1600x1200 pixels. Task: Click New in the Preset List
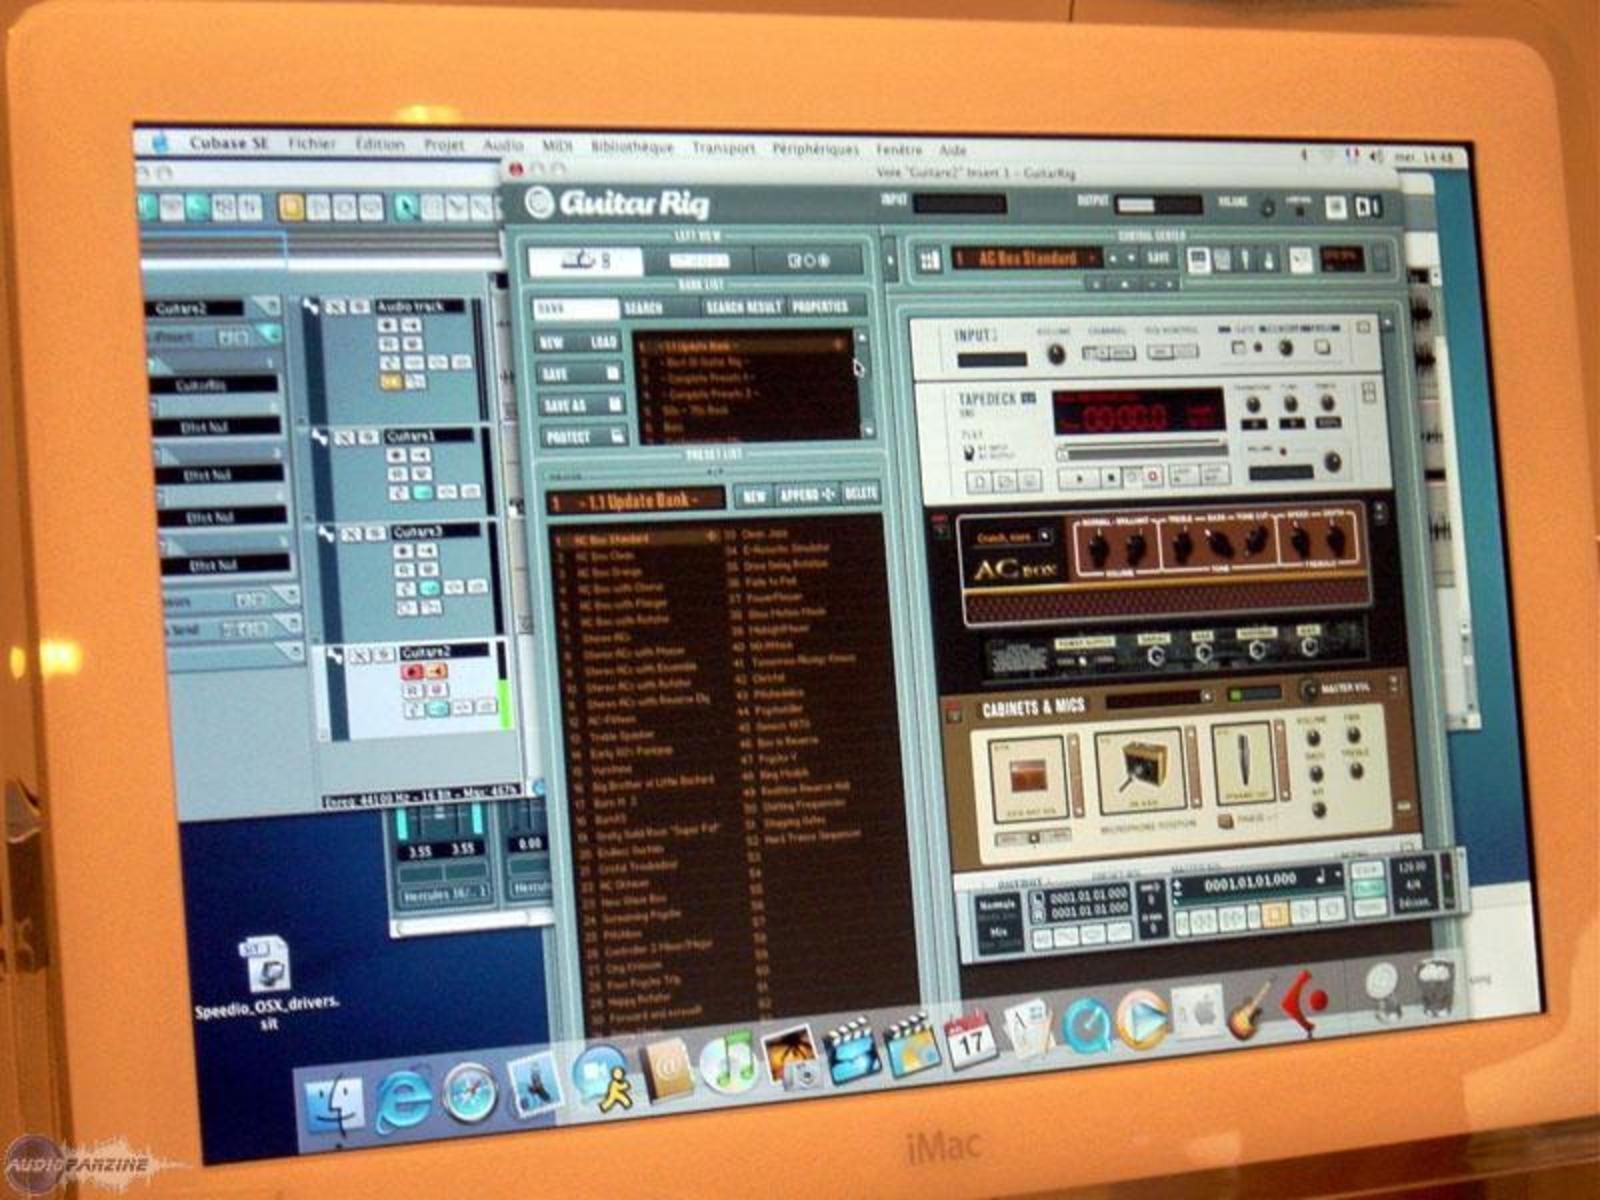(754, 496)
